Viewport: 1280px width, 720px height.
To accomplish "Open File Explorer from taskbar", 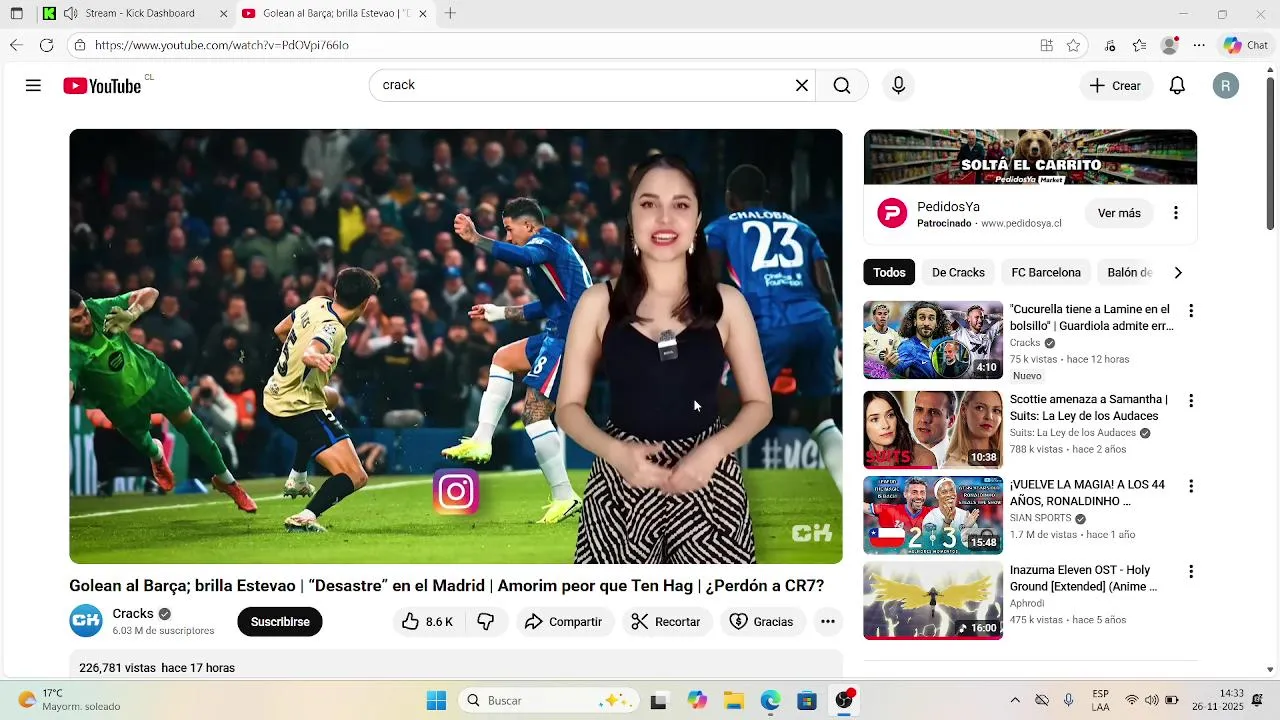I will (x=733, y=700).
